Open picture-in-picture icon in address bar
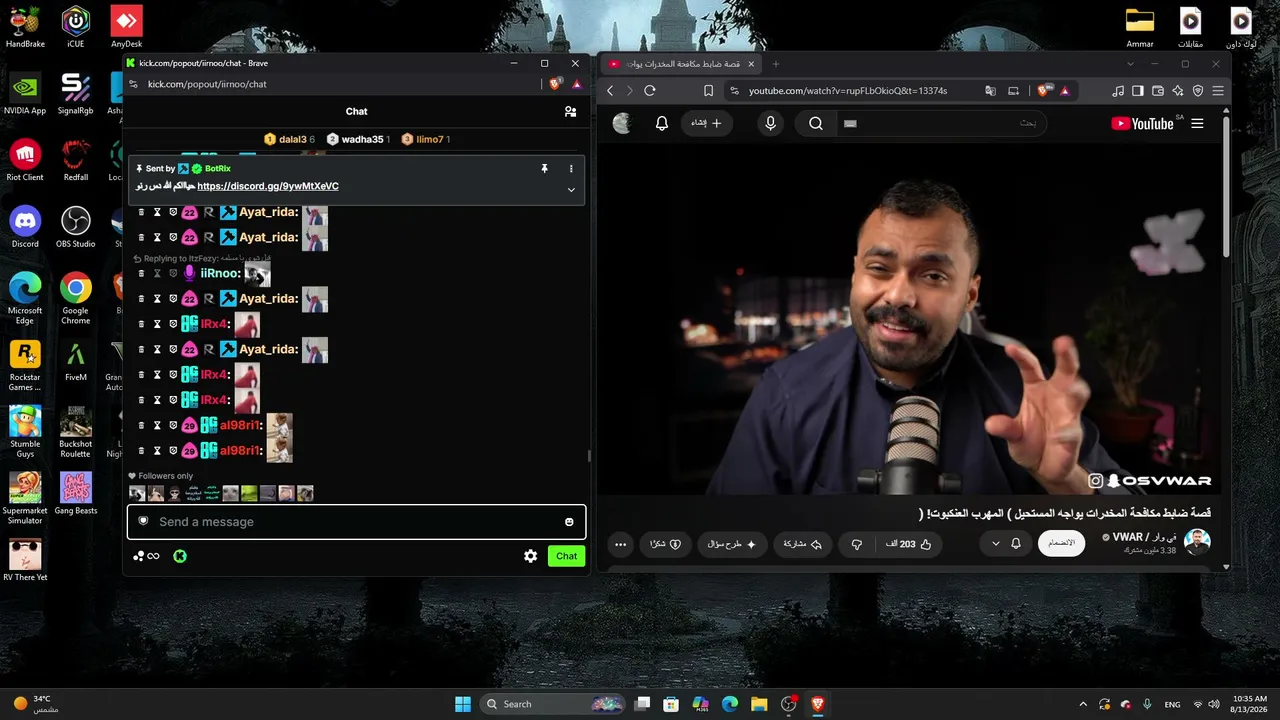The height and width of the screenshot is (720, 1280). tap(1013, 91)
